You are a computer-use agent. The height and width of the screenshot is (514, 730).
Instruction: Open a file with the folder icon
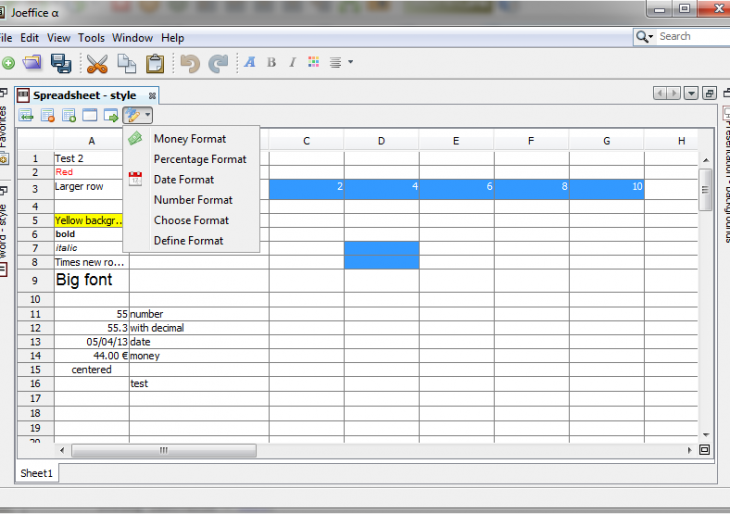point(32,63)
